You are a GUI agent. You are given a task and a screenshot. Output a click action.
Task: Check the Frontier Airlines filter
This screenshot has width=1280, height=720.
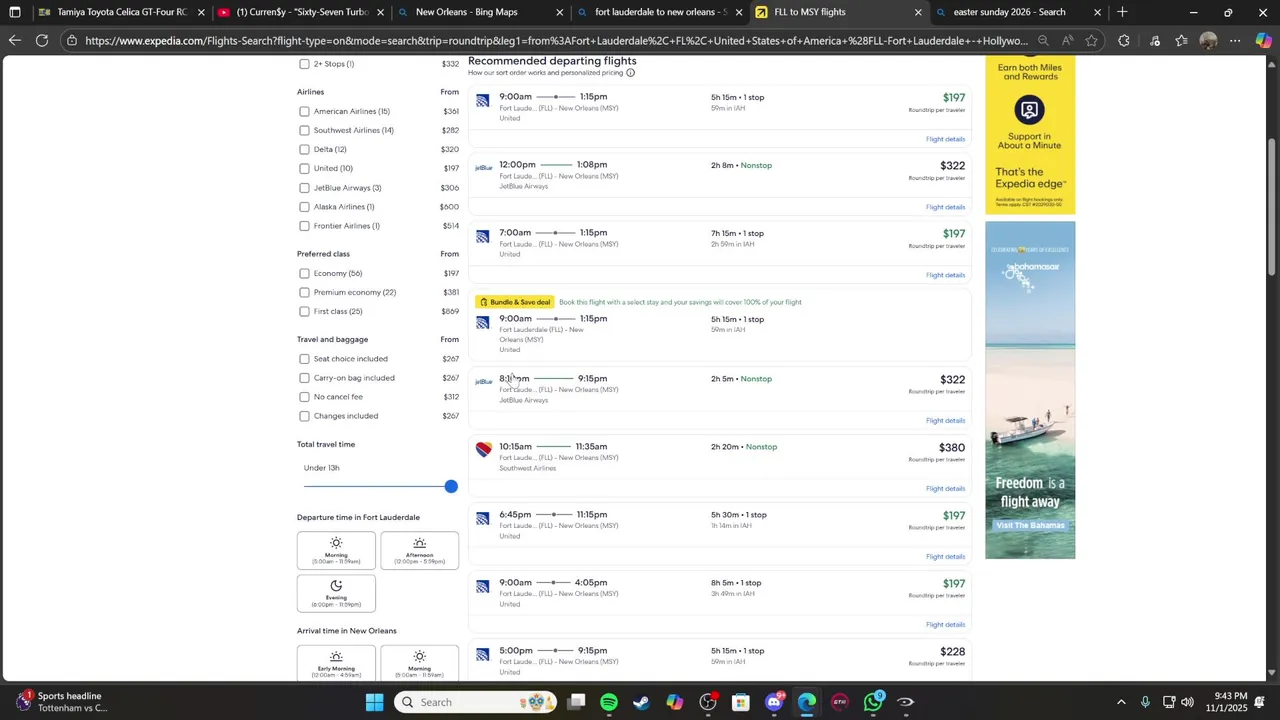pos(304,226)
